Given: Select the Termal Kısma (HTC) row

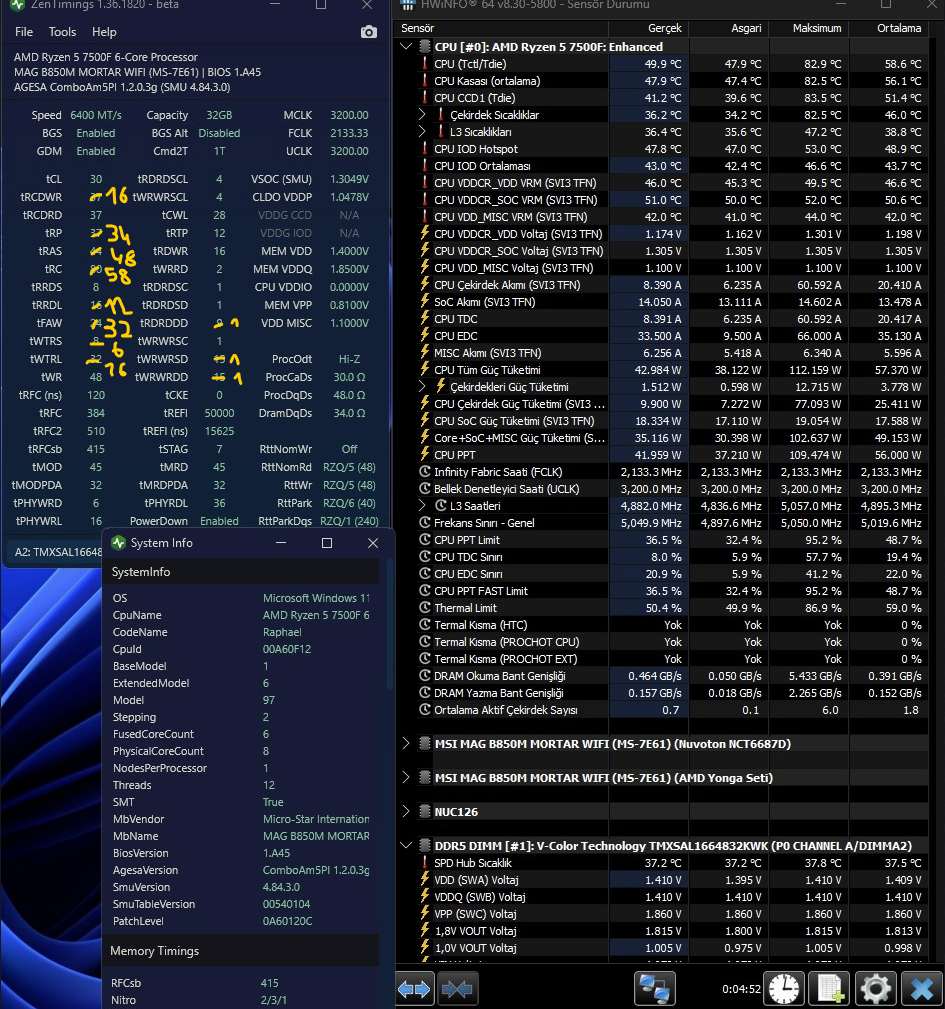Looking at the screenshot, I should point(662,624).
